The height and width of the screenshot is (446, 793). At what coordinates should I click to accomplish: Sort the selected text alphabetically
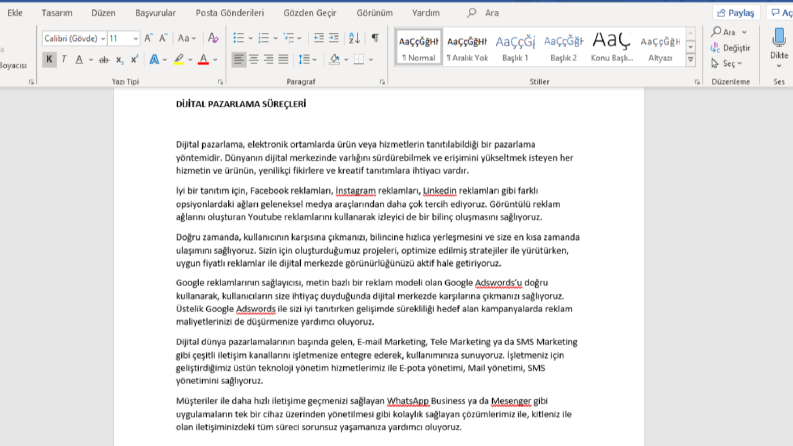pos(354,38)
